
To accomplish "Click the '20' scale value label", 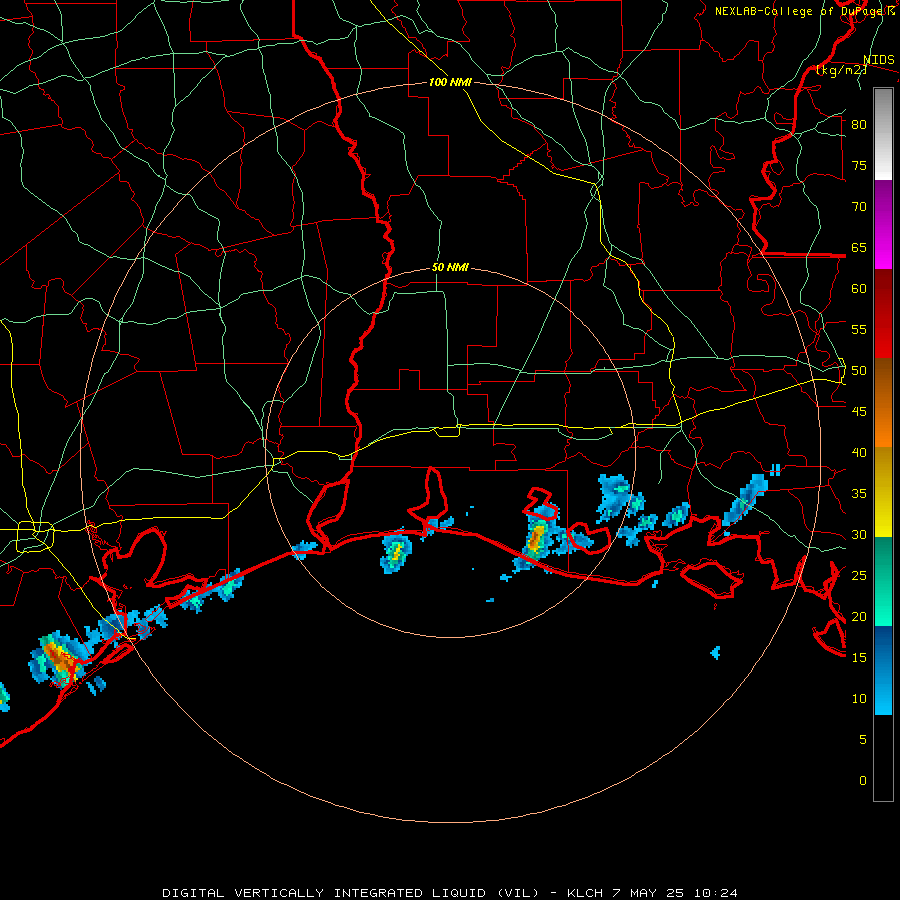I will pyautogui.click(x=859, y=617).
